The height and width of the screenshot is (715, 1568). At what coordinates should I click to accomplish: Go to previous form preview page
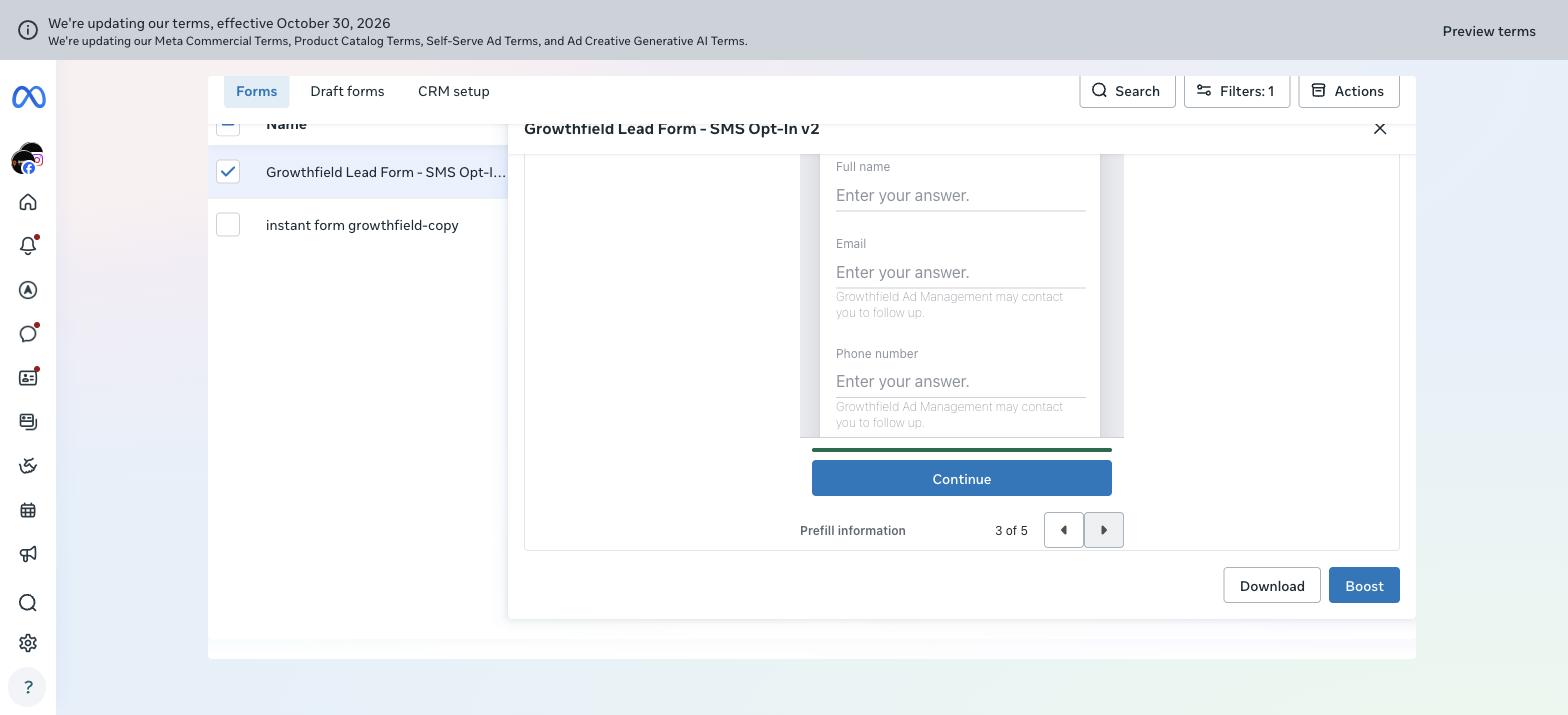tap(1064, 530)
